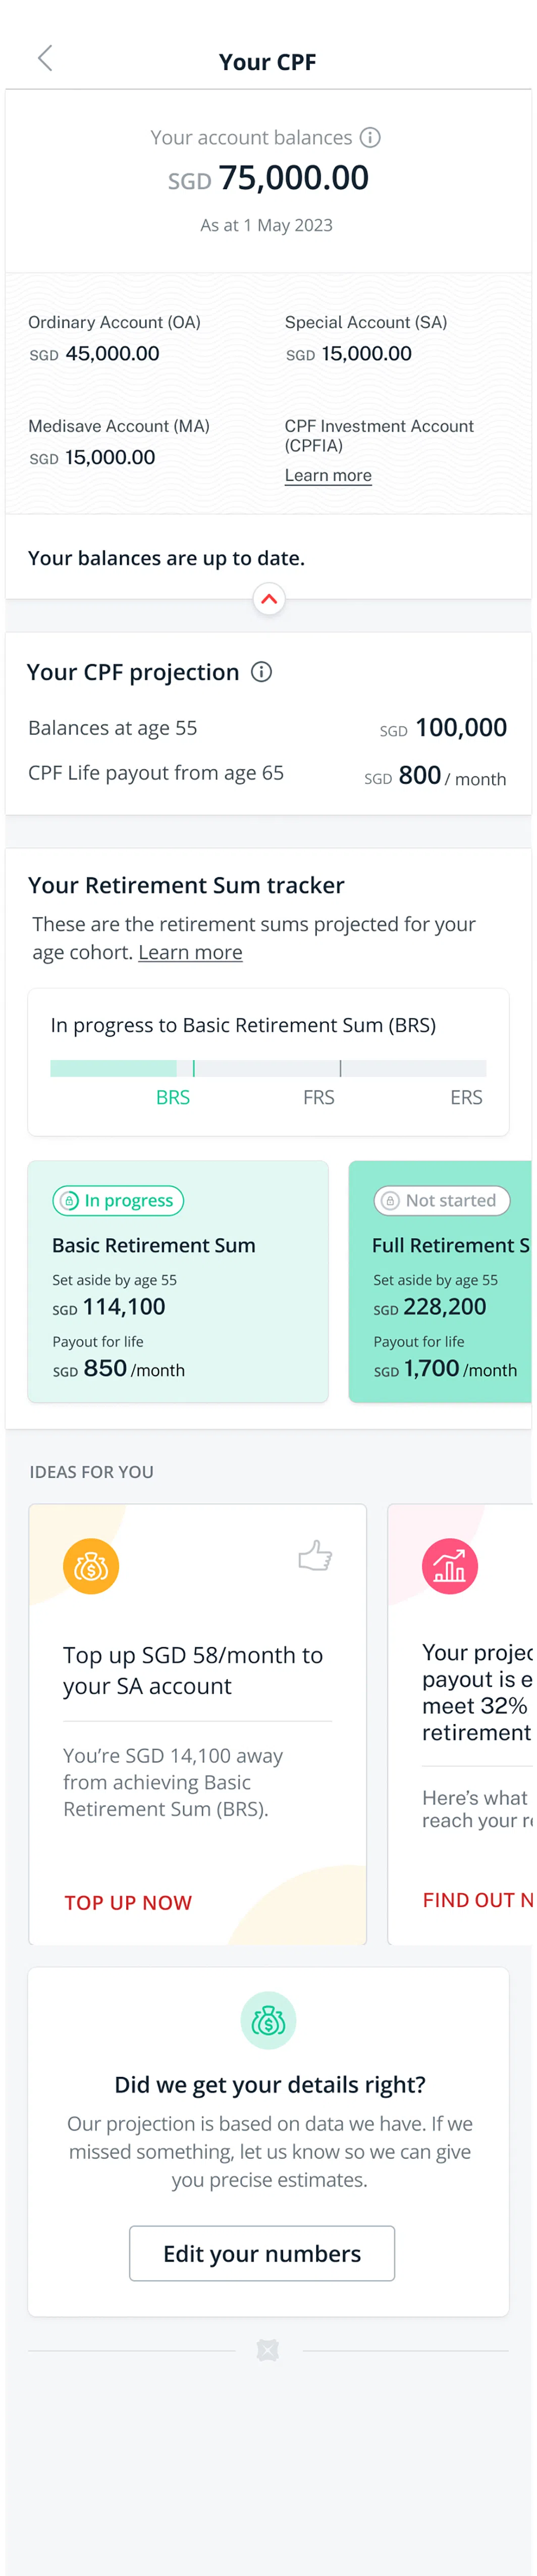Open the Basic Retirement Sum card

tap(178, 1282)
